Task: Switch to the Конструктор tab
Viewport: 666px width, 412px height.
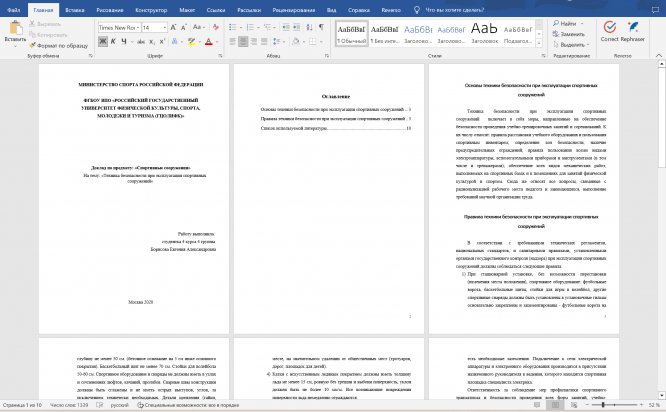Action: tap(151, 10)
